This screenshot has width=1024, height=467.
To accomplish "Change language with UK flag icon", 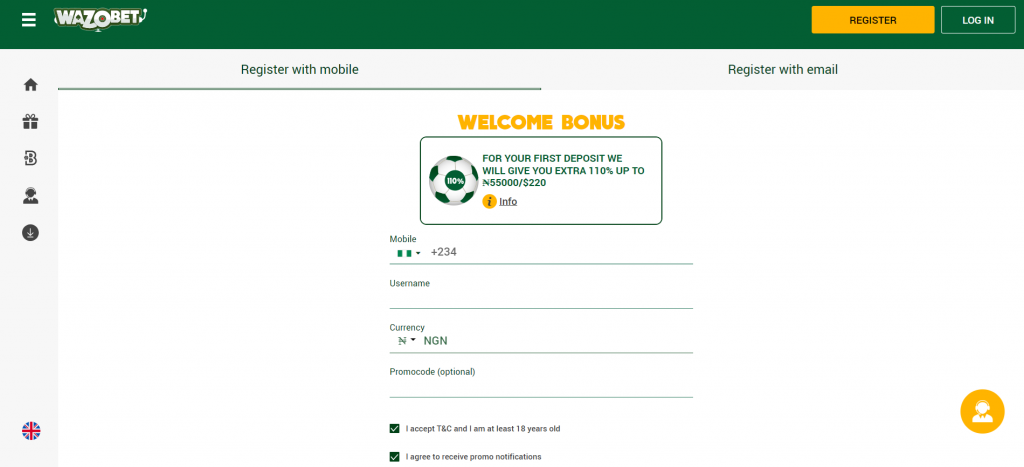I will (x=31, y=431).
